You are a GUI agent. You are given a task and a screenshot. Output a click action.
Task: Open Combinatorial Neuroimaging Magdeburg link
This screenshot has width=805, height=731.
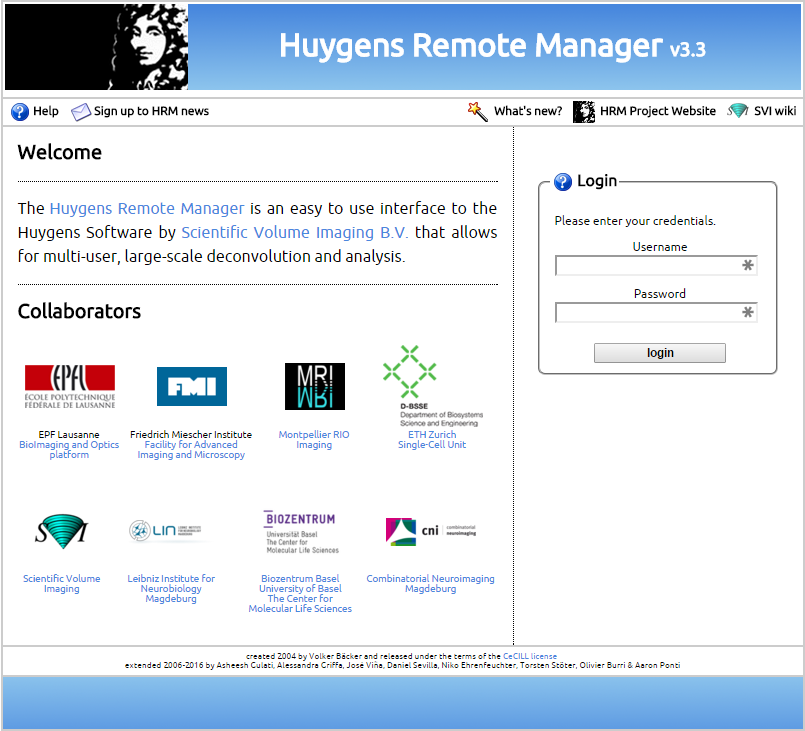431,584
